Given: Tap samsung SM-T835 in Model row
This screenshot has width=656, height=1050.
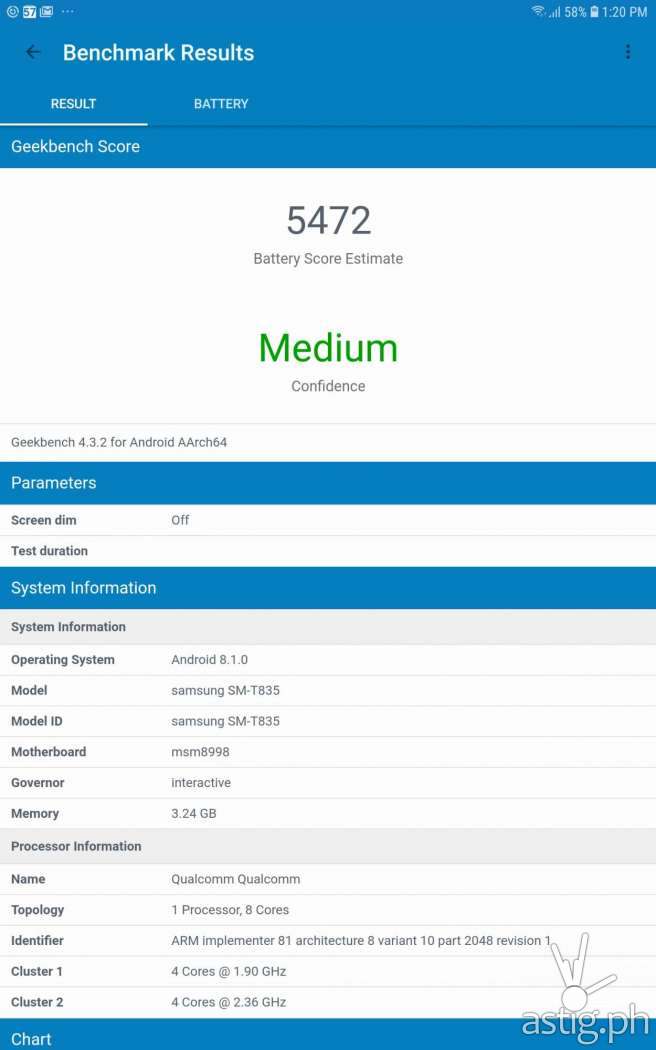Looking at the screenshot, I should coord(226,690).
